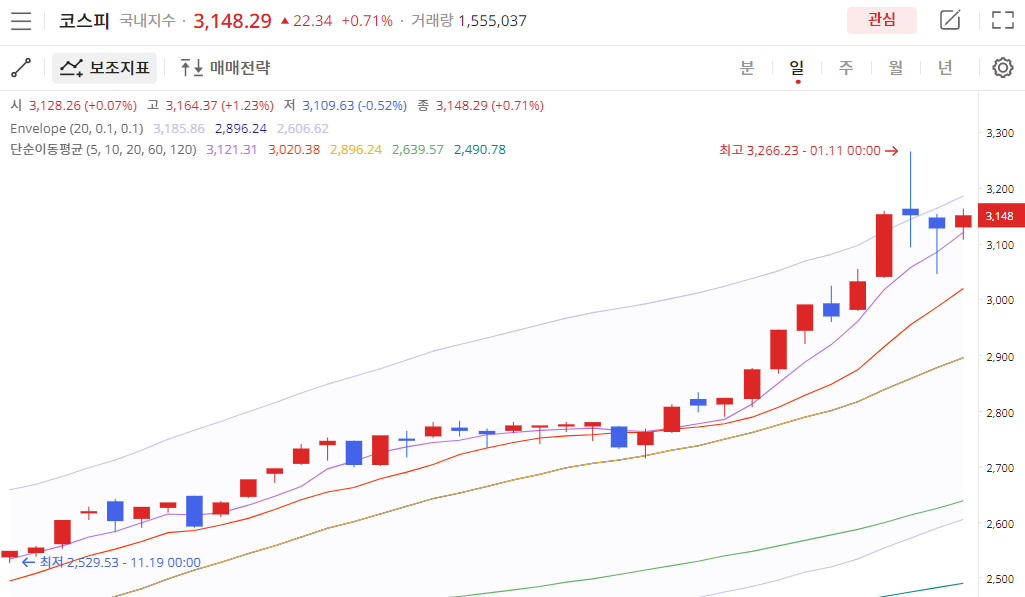Switch to 일 daily timeframe
Screen dimensions: 1025x597
pos(797,68)
